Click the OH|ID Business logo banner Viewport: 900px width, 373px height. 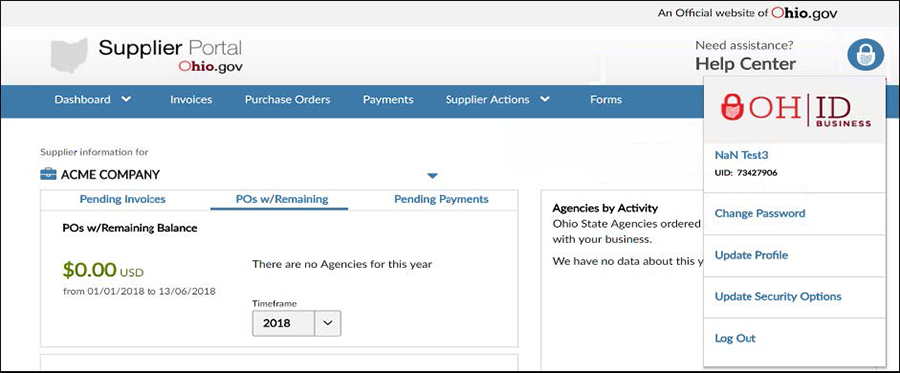coord(794,110)
